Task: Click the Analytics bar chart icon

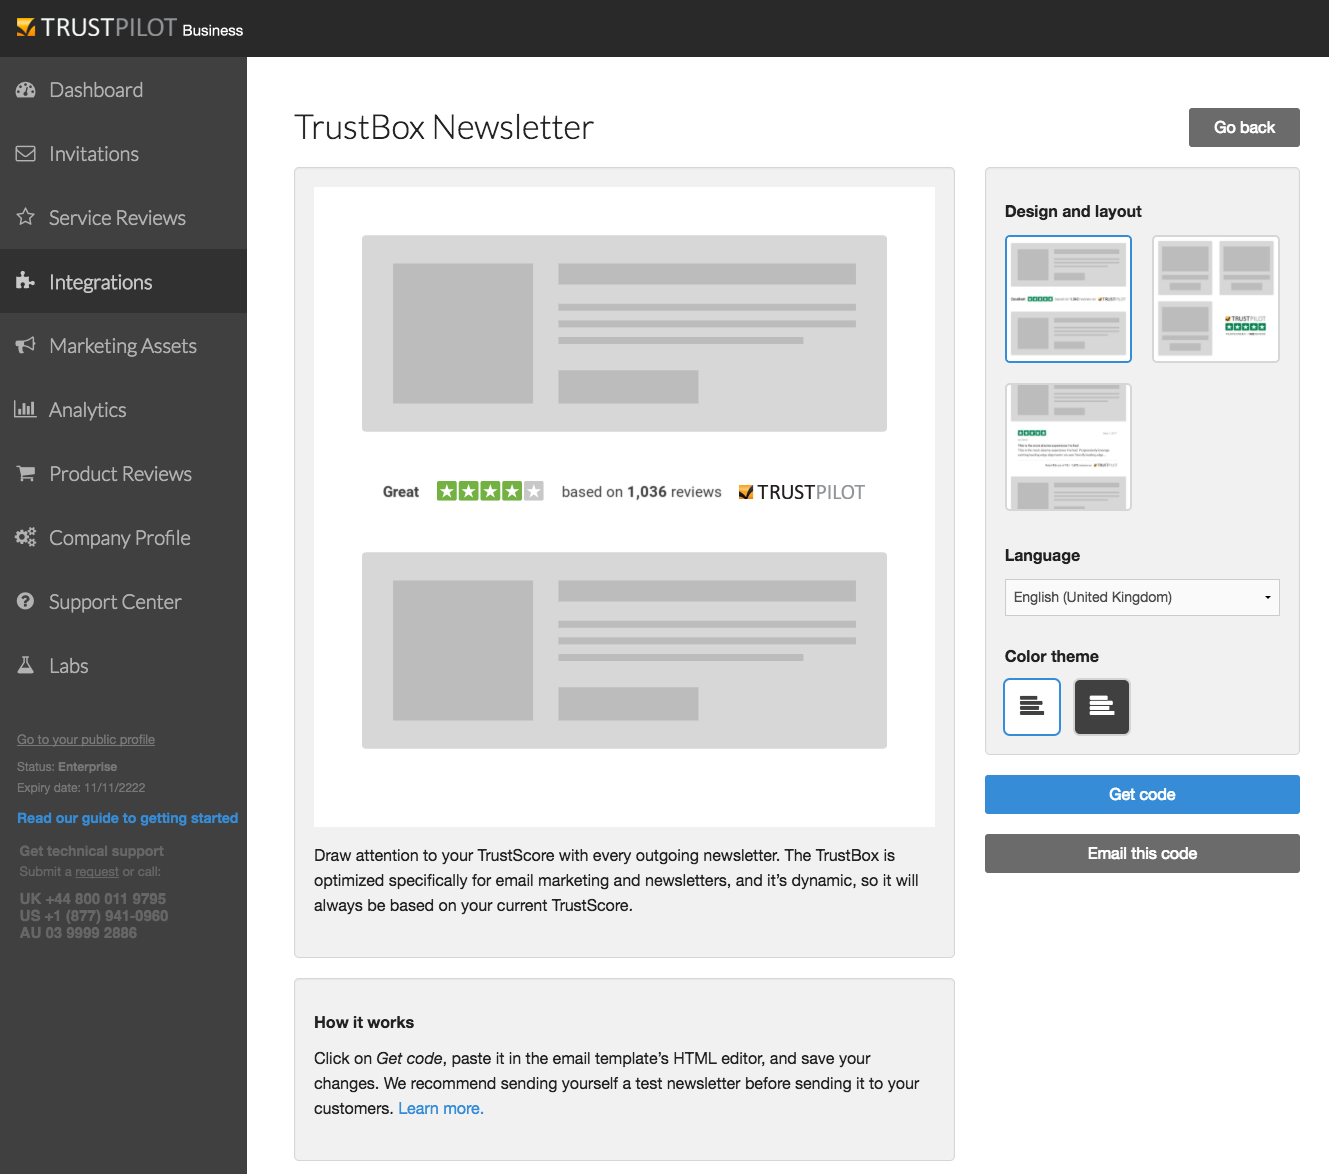Action: point(25,409)
